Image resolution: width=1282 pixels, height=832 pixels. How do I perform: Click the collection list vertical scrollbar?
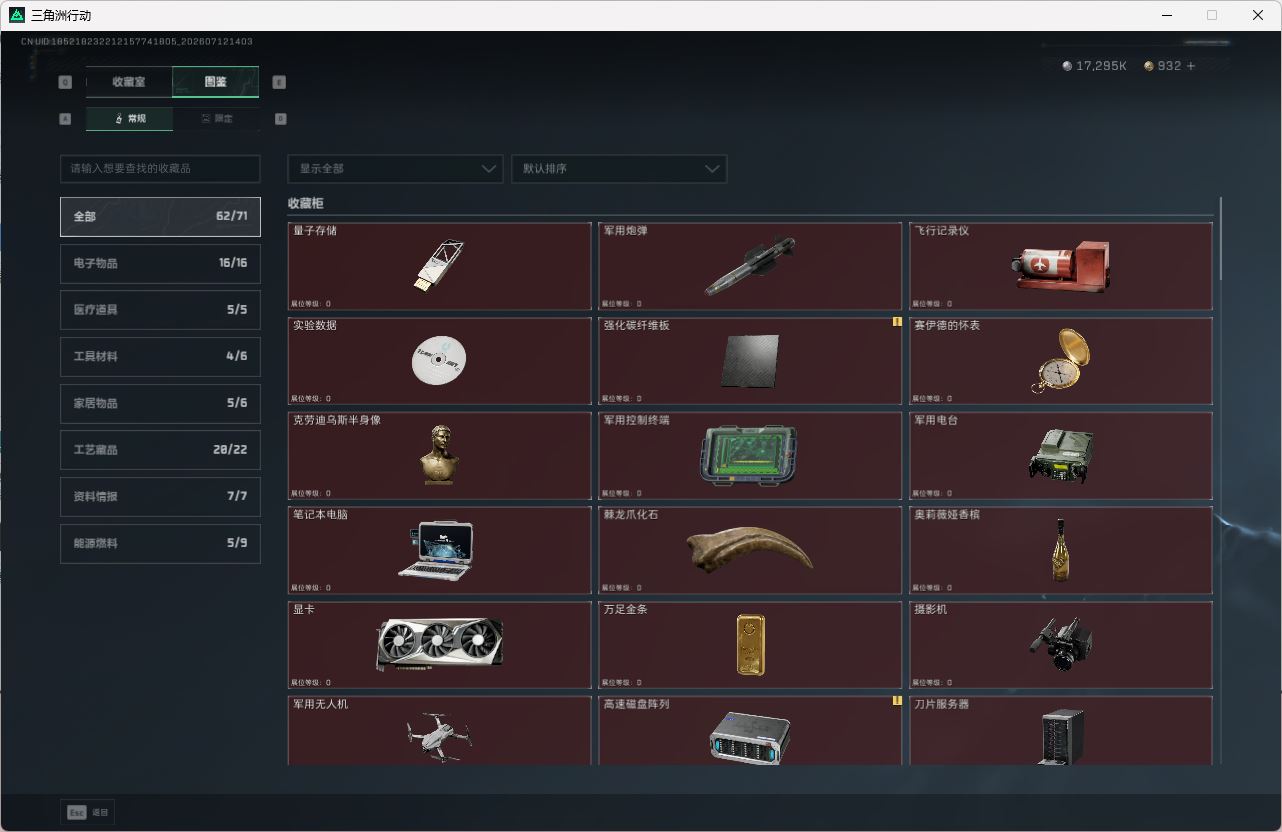click(1221, 238)
